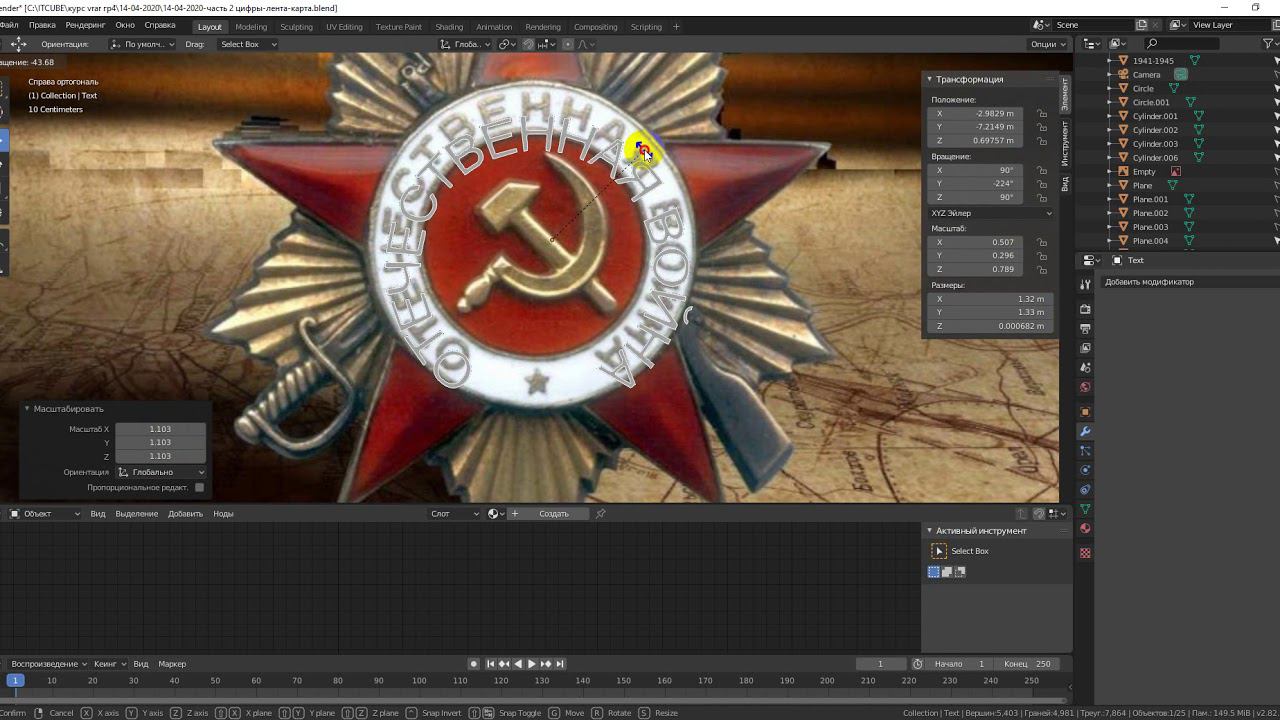Click the snap magnet icon in viewport header
Viewport: 1280px width, 720px height.
529,44
